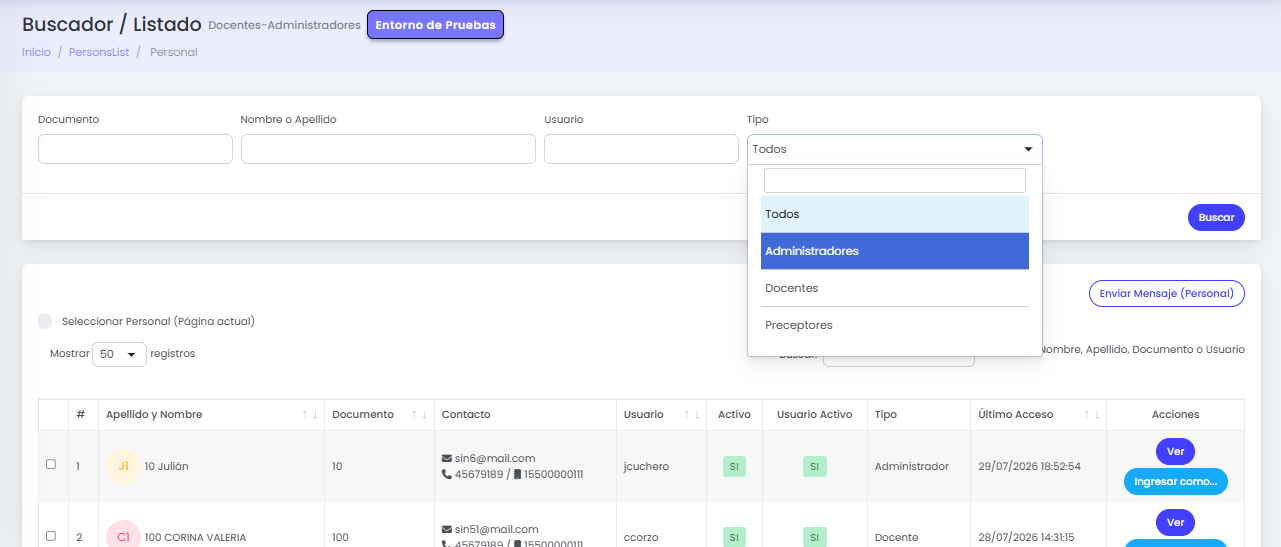The image size is (1281, 547).
Task: Click the Activo column header
Action: click(x=734, y=414)
